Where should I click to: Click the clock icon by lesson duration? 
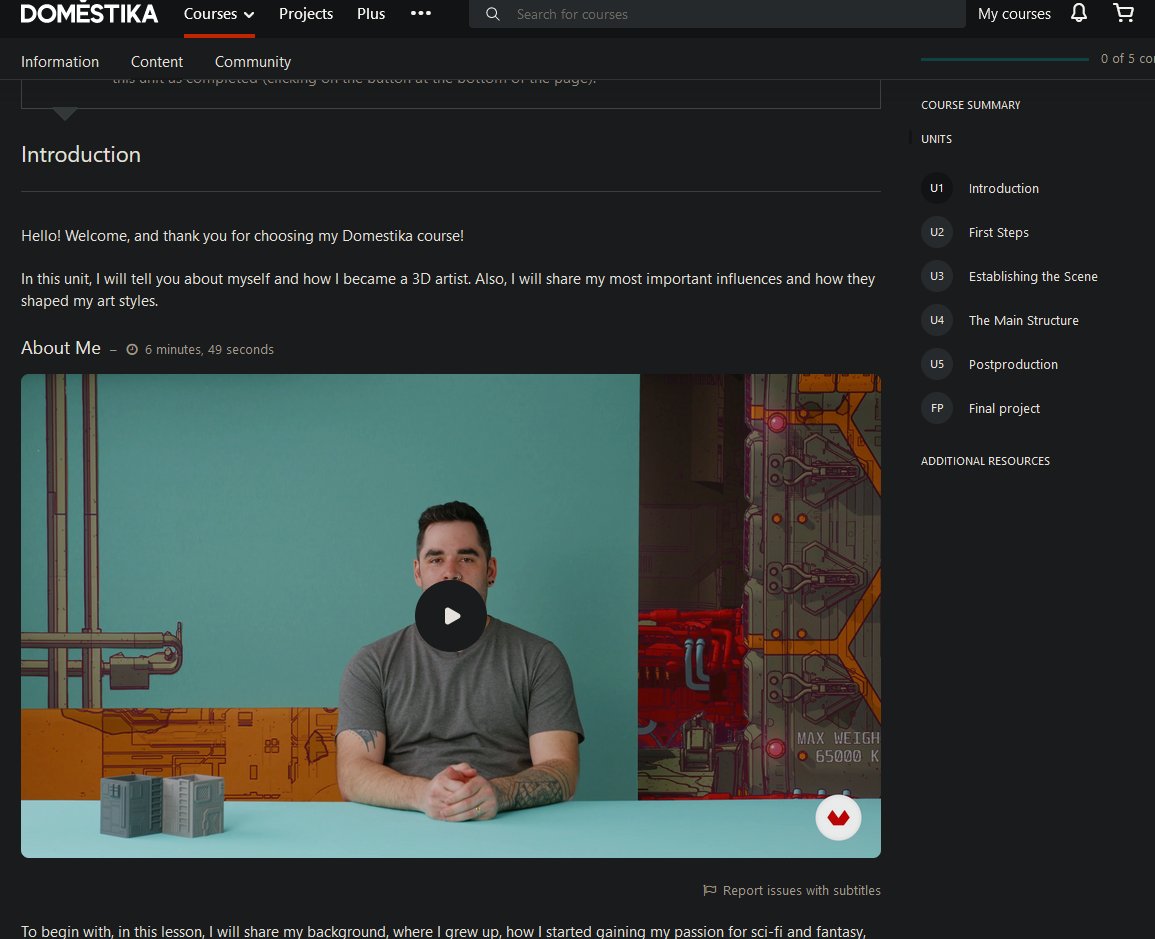(132, 350)
